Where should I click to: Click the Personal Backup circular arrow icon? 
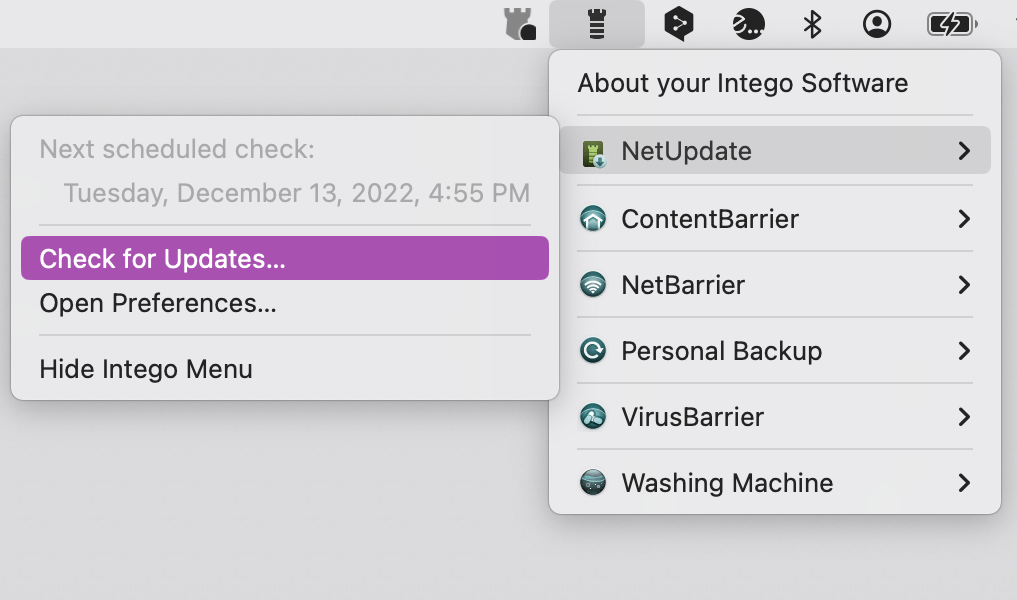click(593, 351)
